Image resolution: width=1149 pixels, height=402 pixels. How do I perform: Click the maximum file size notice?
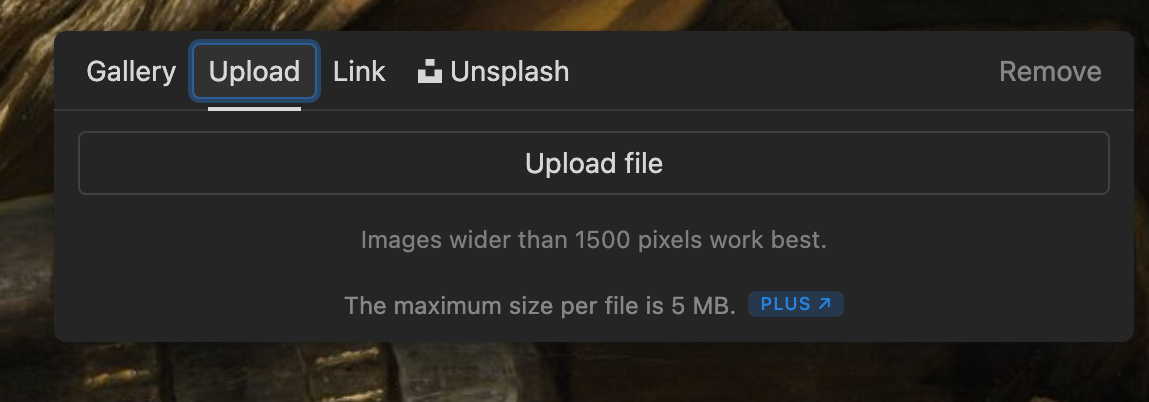pyautogui.click(x=540, y=305)
